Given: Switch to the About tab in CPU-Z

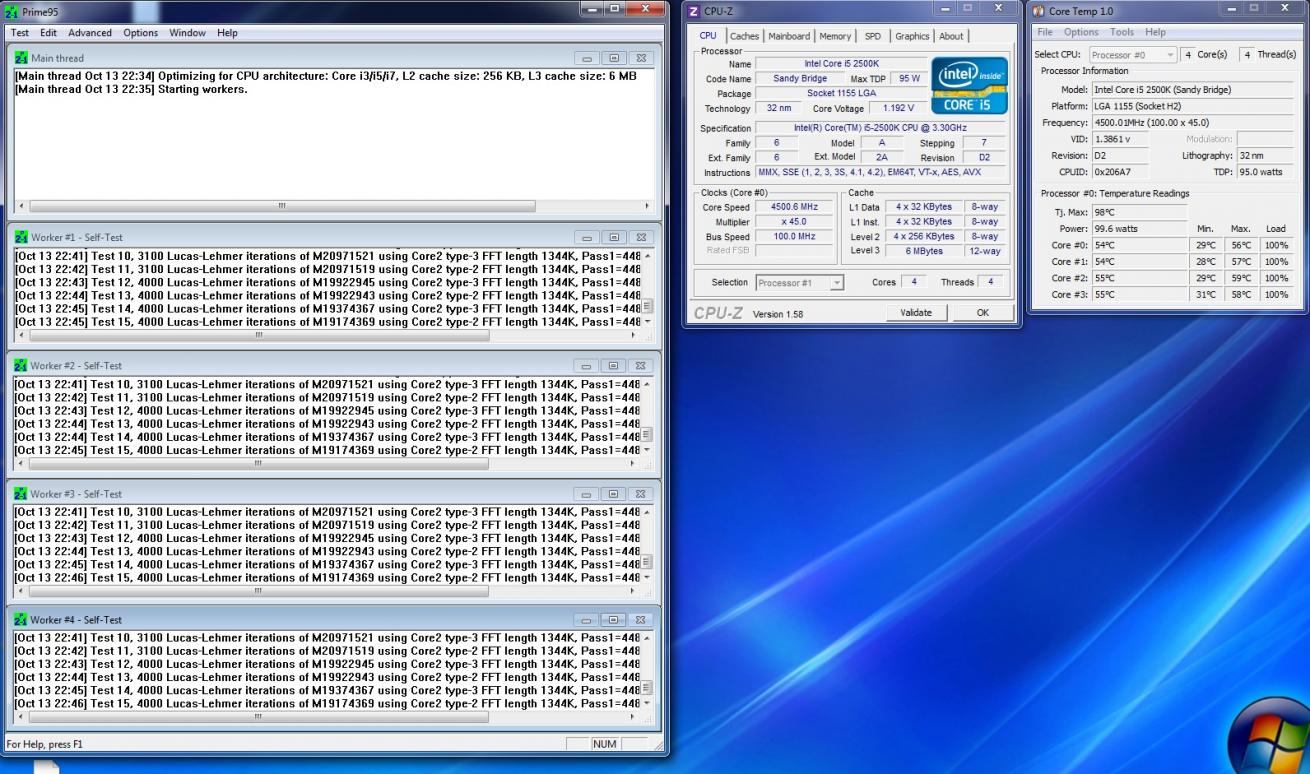Looking at the screenshot, I should point(951,36).
